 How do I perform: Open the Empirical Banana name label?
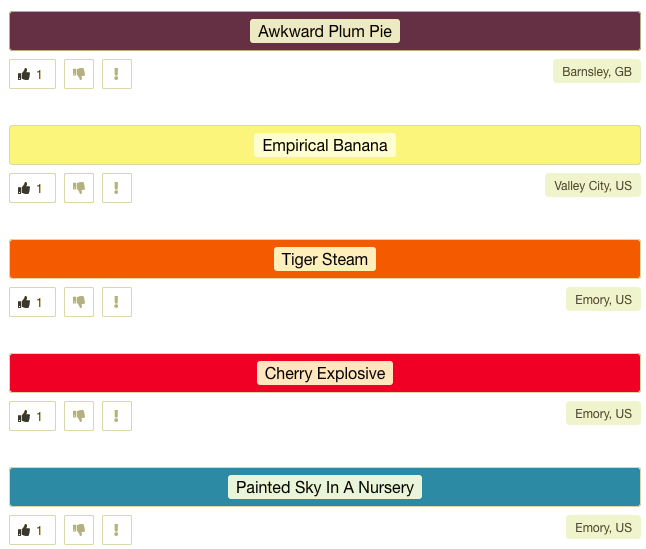[325, 145]
